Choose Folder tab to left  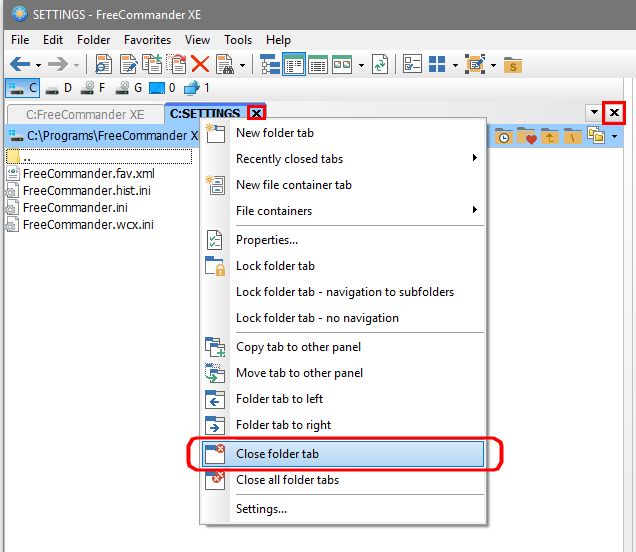343,399
